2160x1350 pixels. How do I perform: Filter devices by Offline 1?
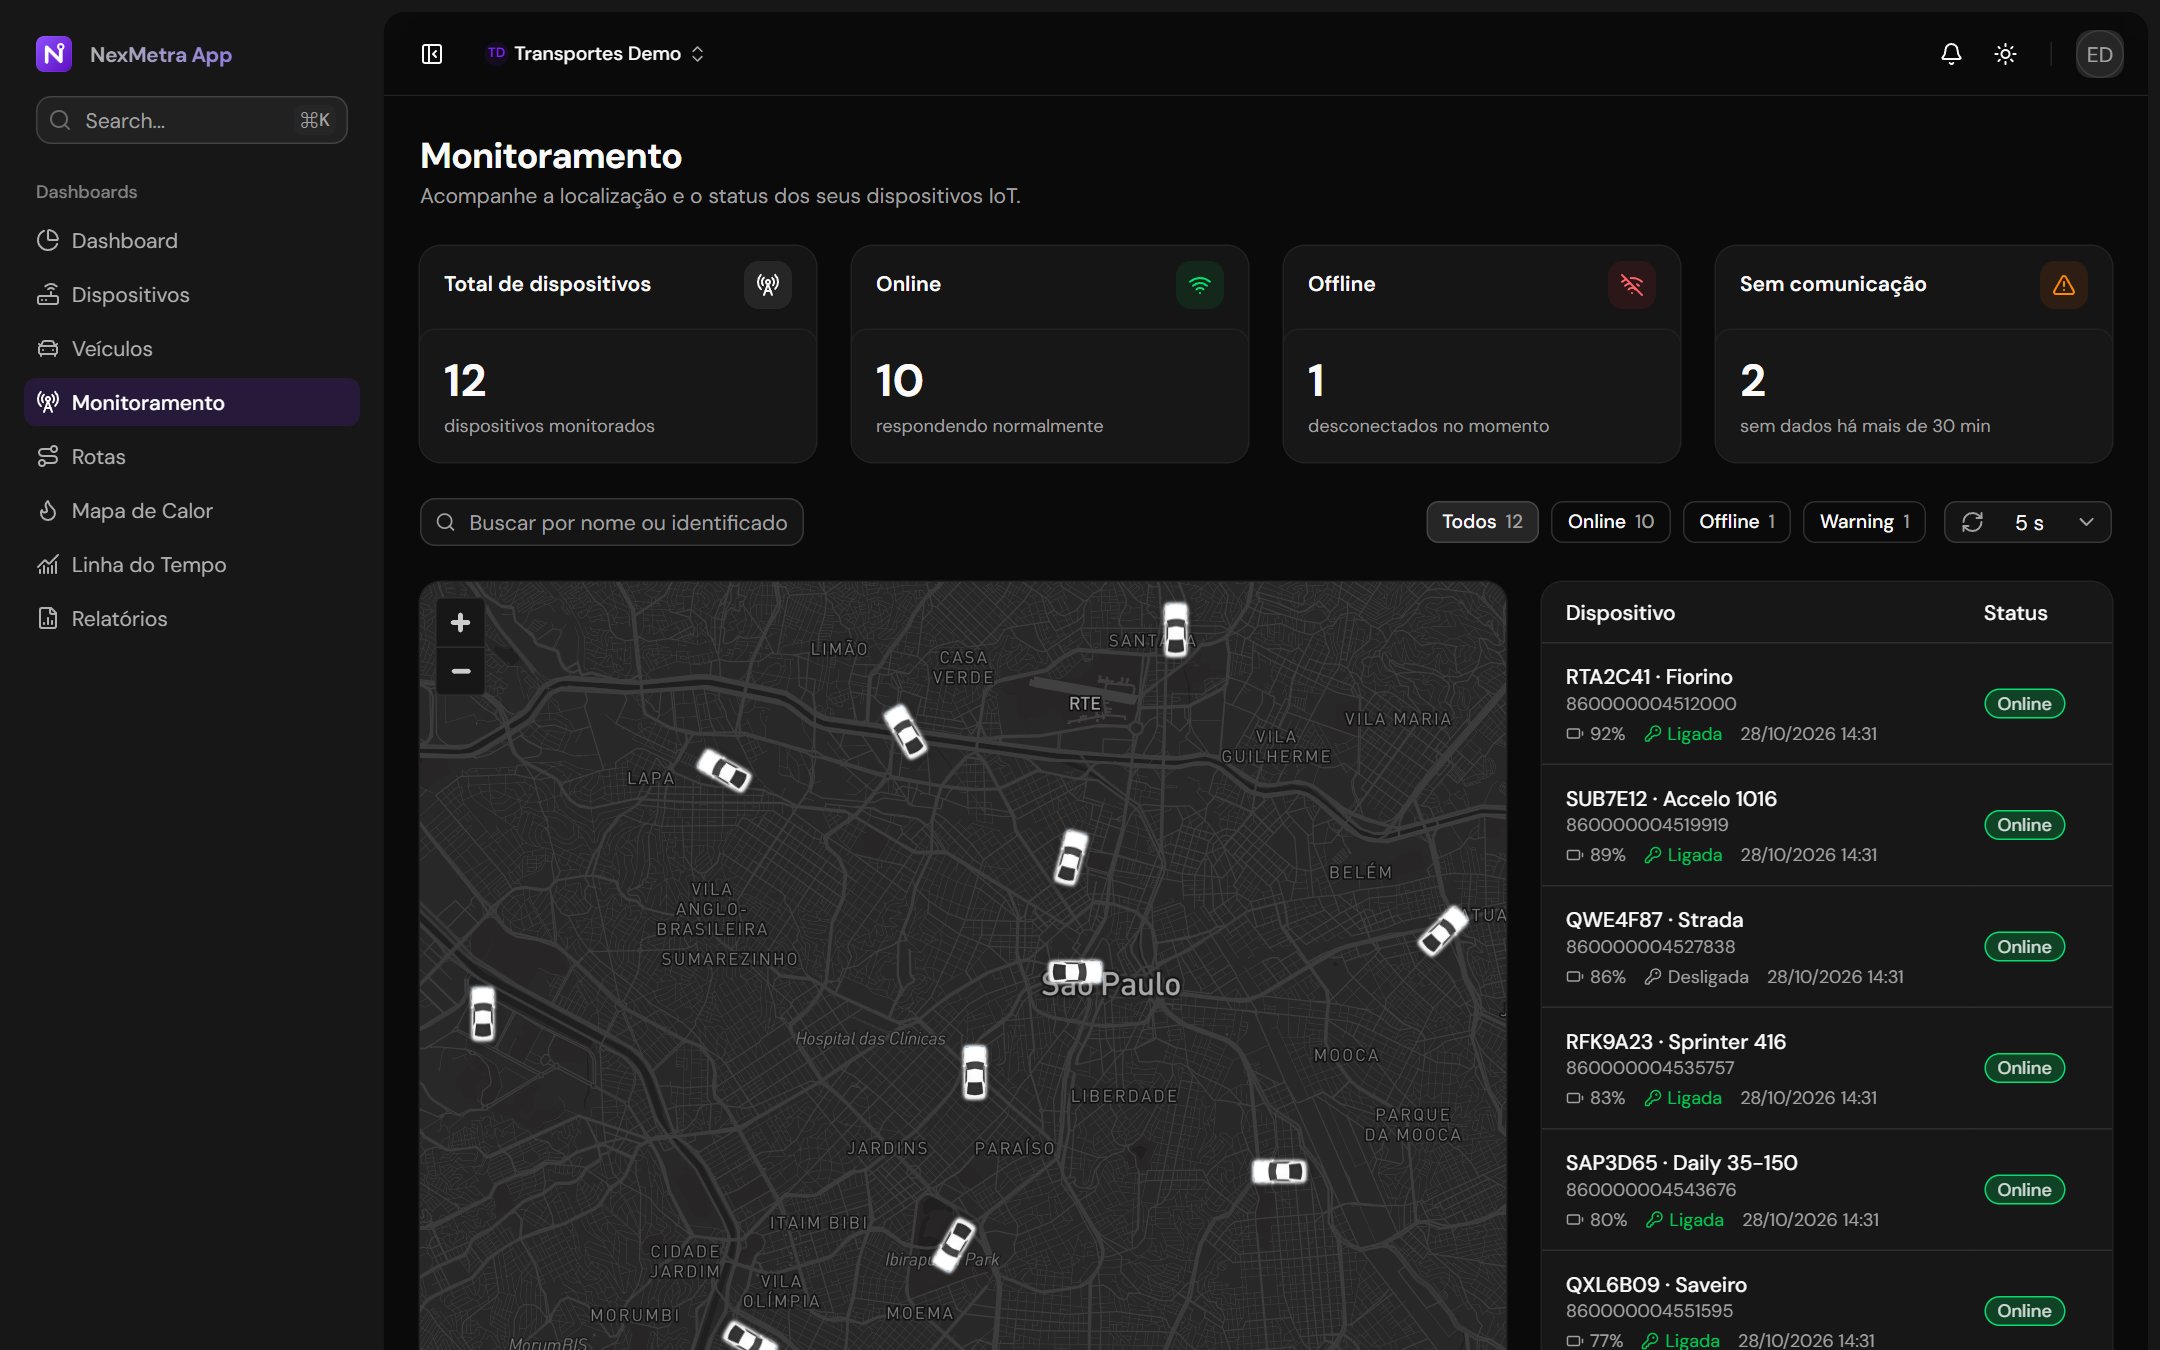(1737, 522)
